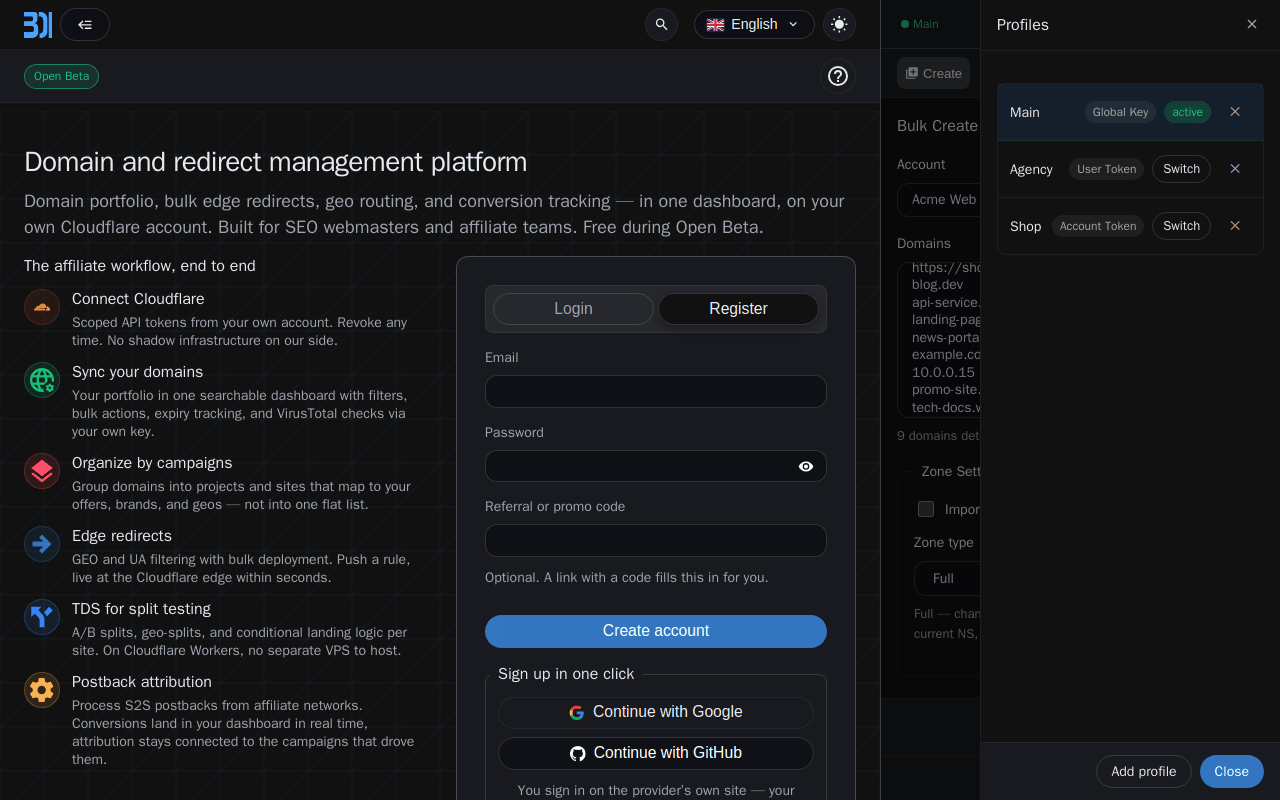Click the Global Key badge
Screen dimensions: 1280x800
click(1120, 112)
